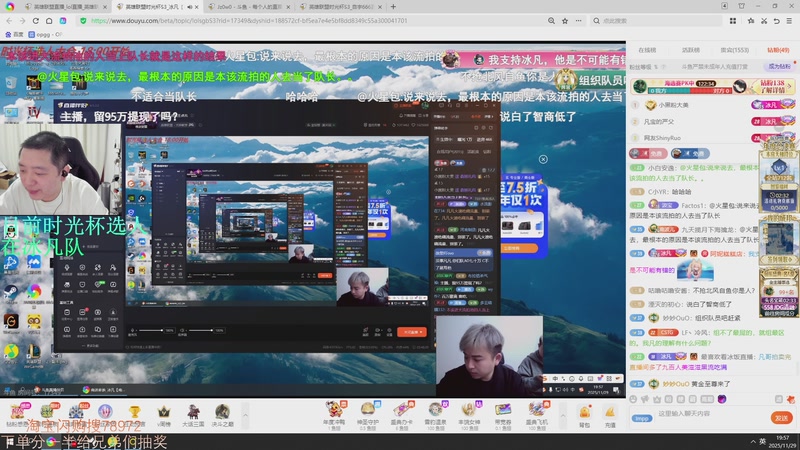Click the blue 免费 team badge
Viewport: 800px width, 450px height.
(690, 153)
